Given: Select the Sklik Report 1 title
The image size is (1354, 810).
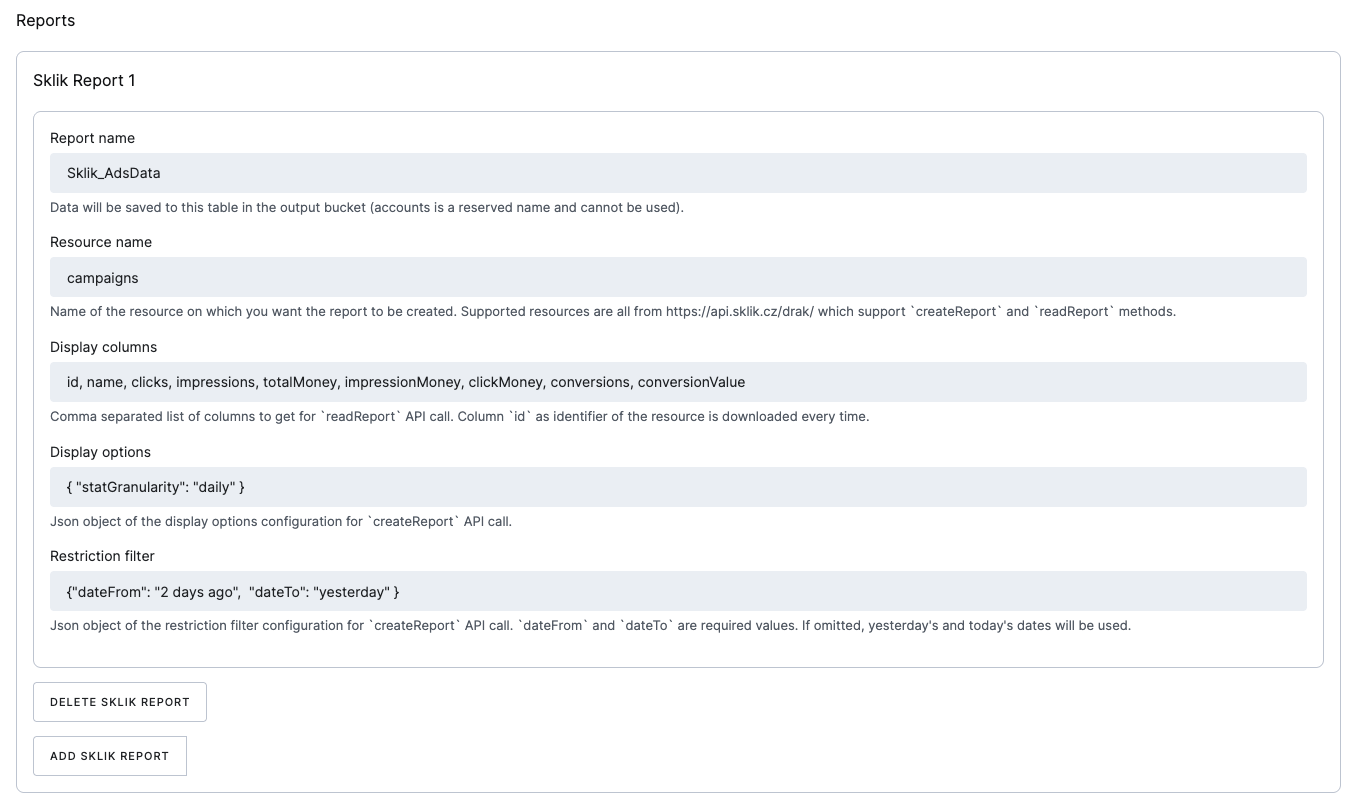Looking at the screenshot, I should tap(84, 80).
